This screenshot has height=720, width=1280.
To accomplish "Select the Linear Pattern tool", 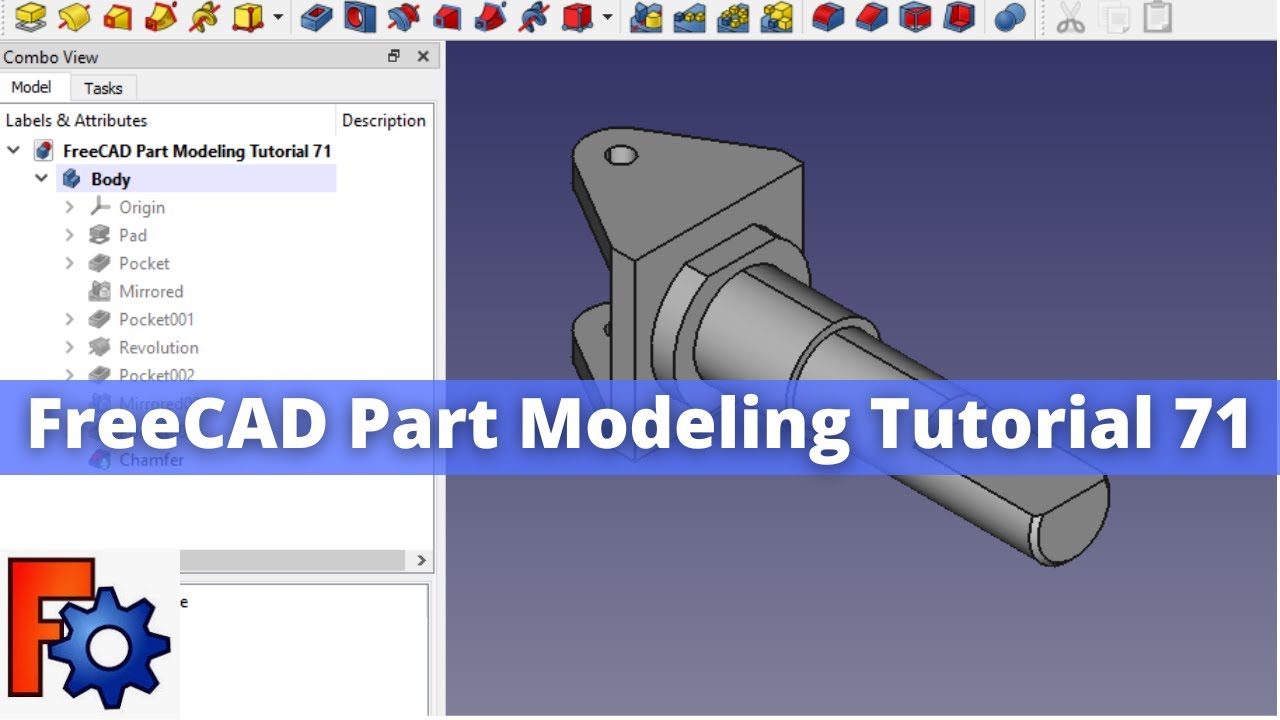I will pyautogui.click(x=690, y=16).
